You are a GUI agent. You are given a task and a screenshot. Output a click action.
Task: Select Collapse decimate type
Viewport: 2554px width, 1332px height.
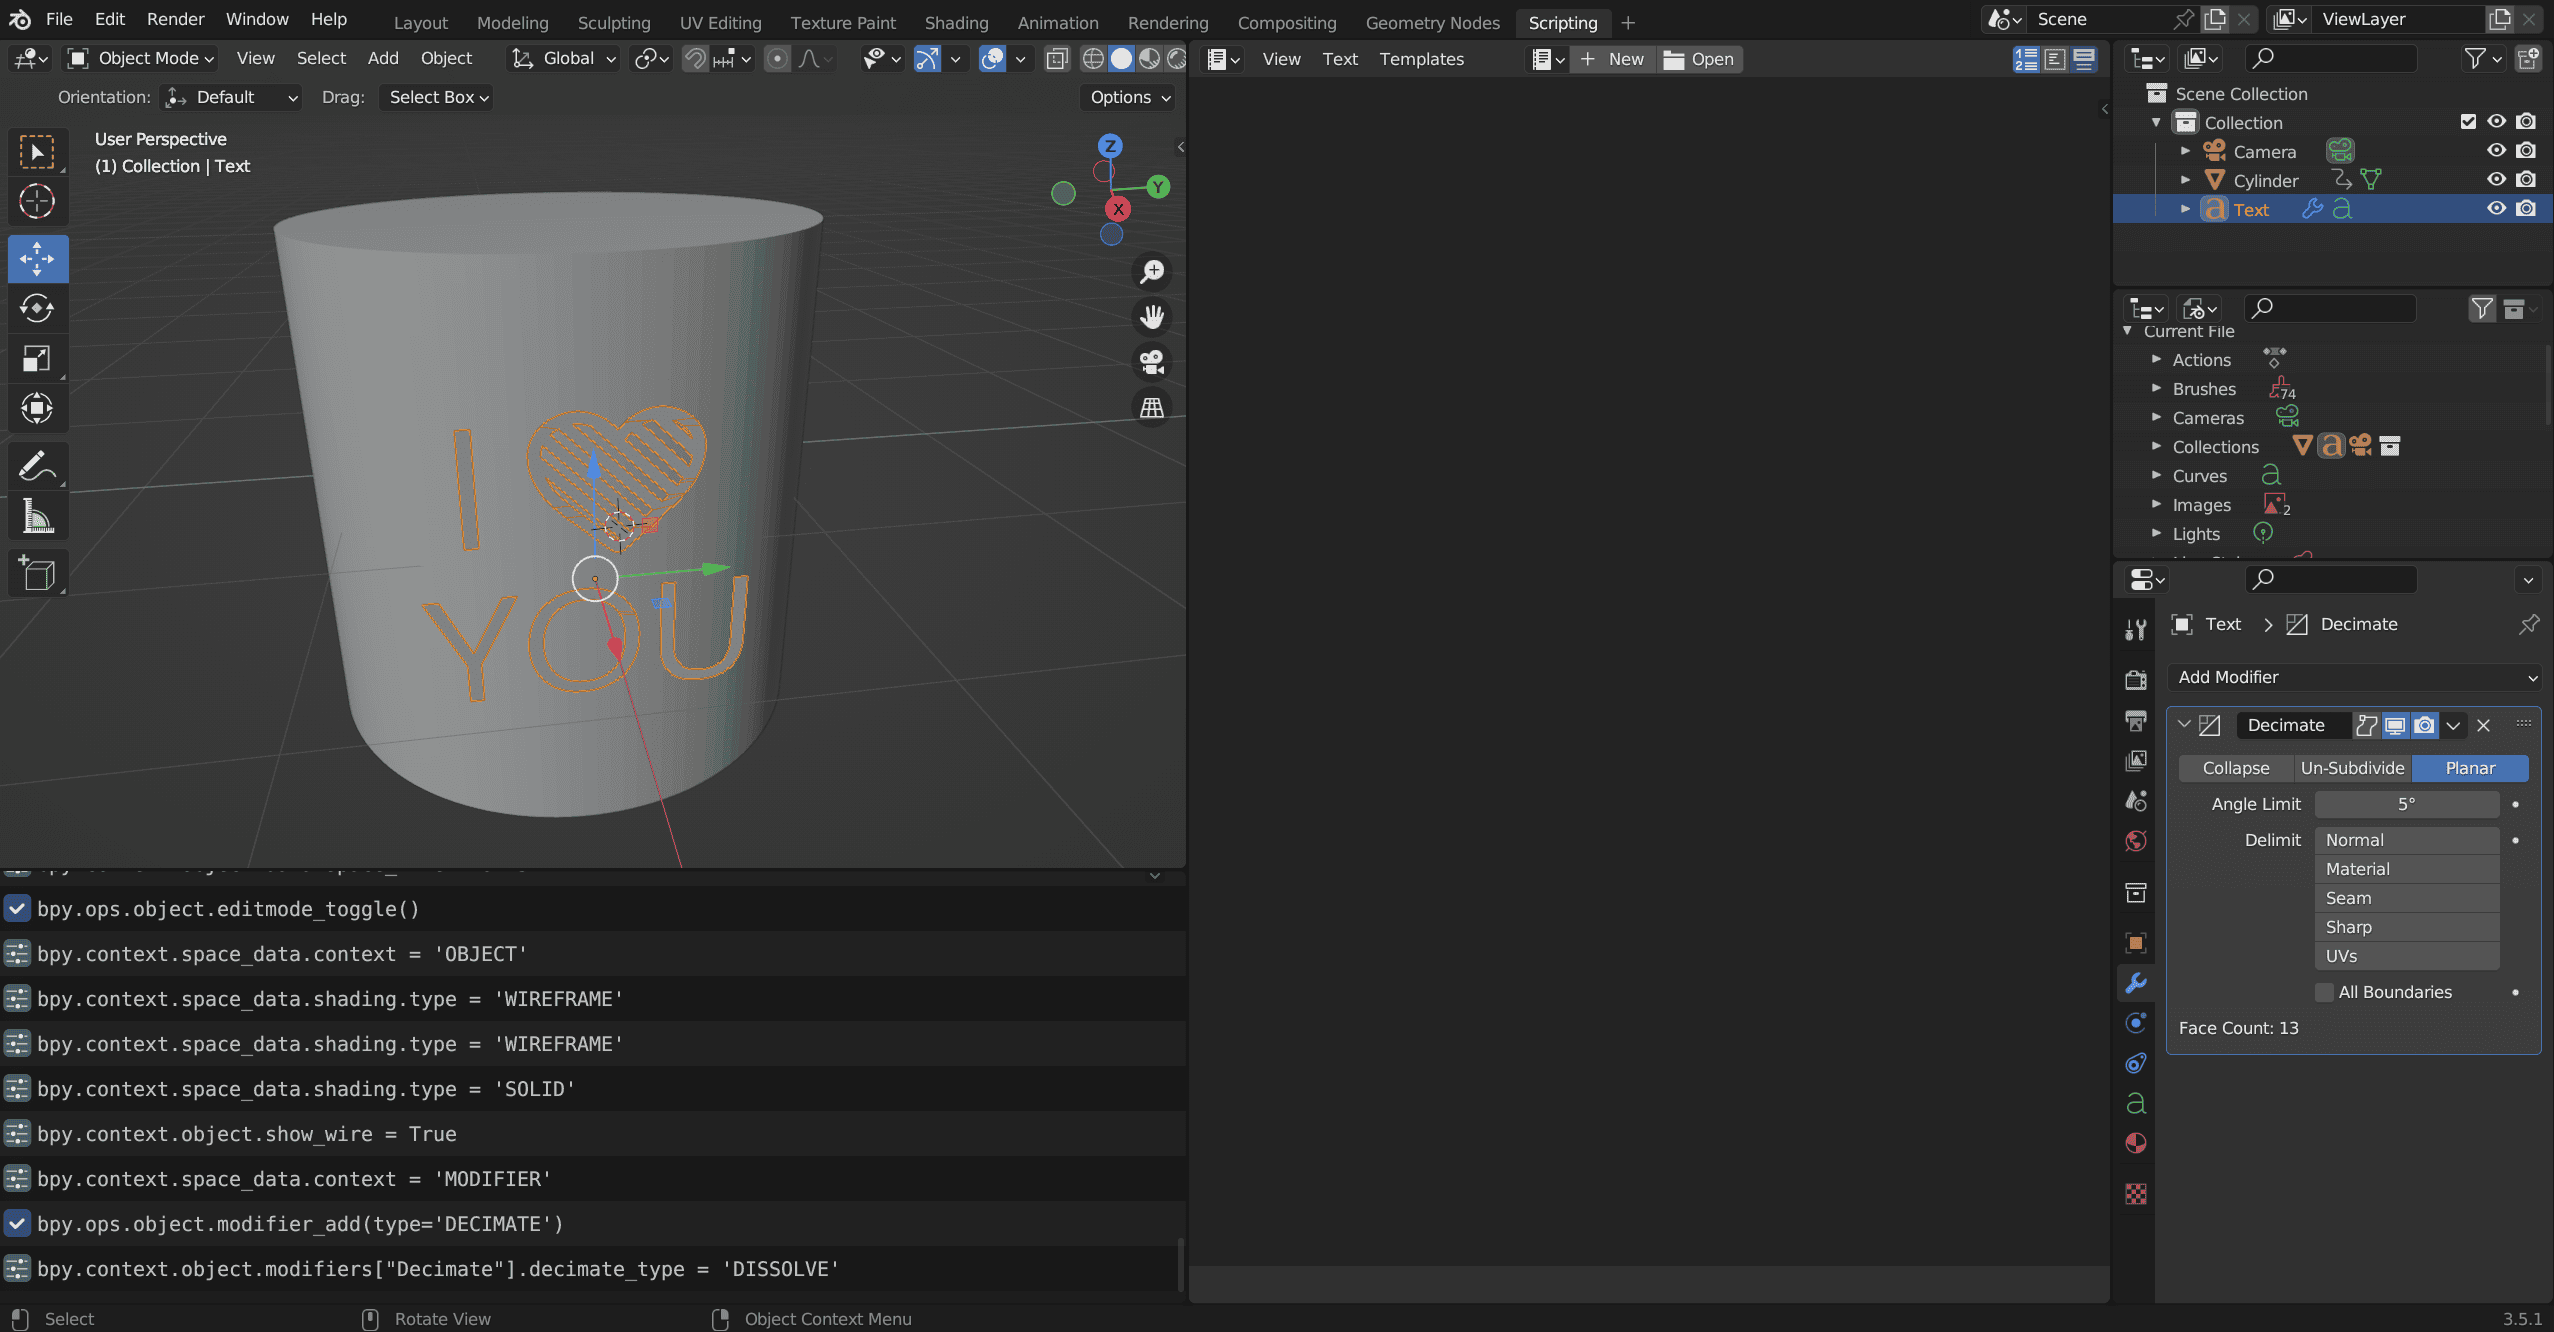(x=2236, y=768)
